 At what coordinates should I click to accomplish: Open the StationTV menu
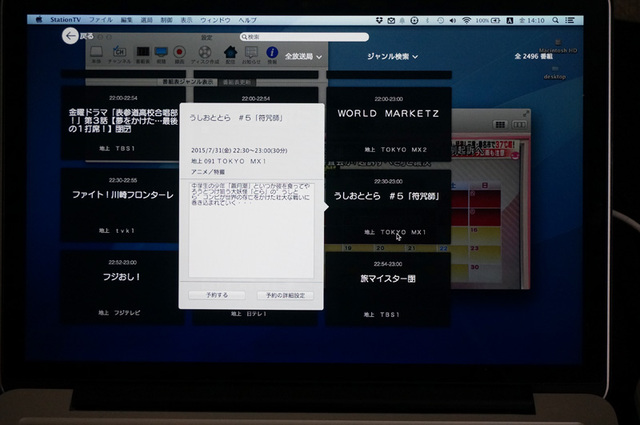coord(65,20)
